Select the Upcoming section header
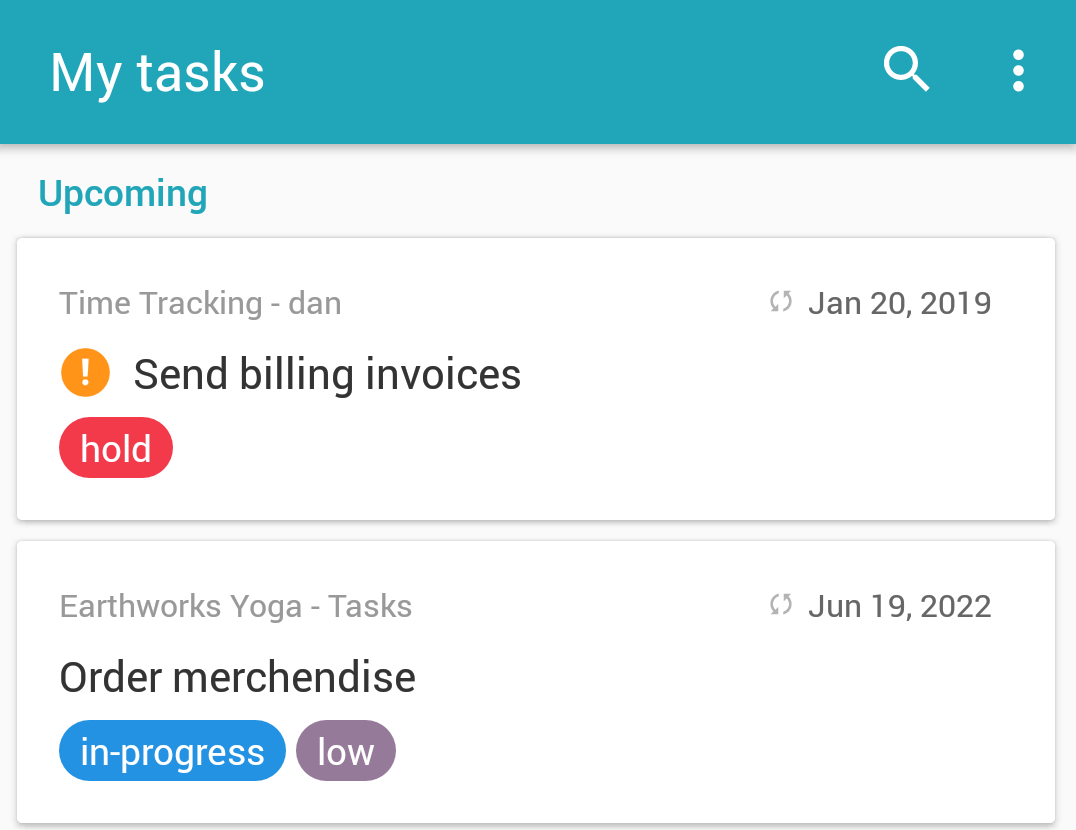 [123, 194]
